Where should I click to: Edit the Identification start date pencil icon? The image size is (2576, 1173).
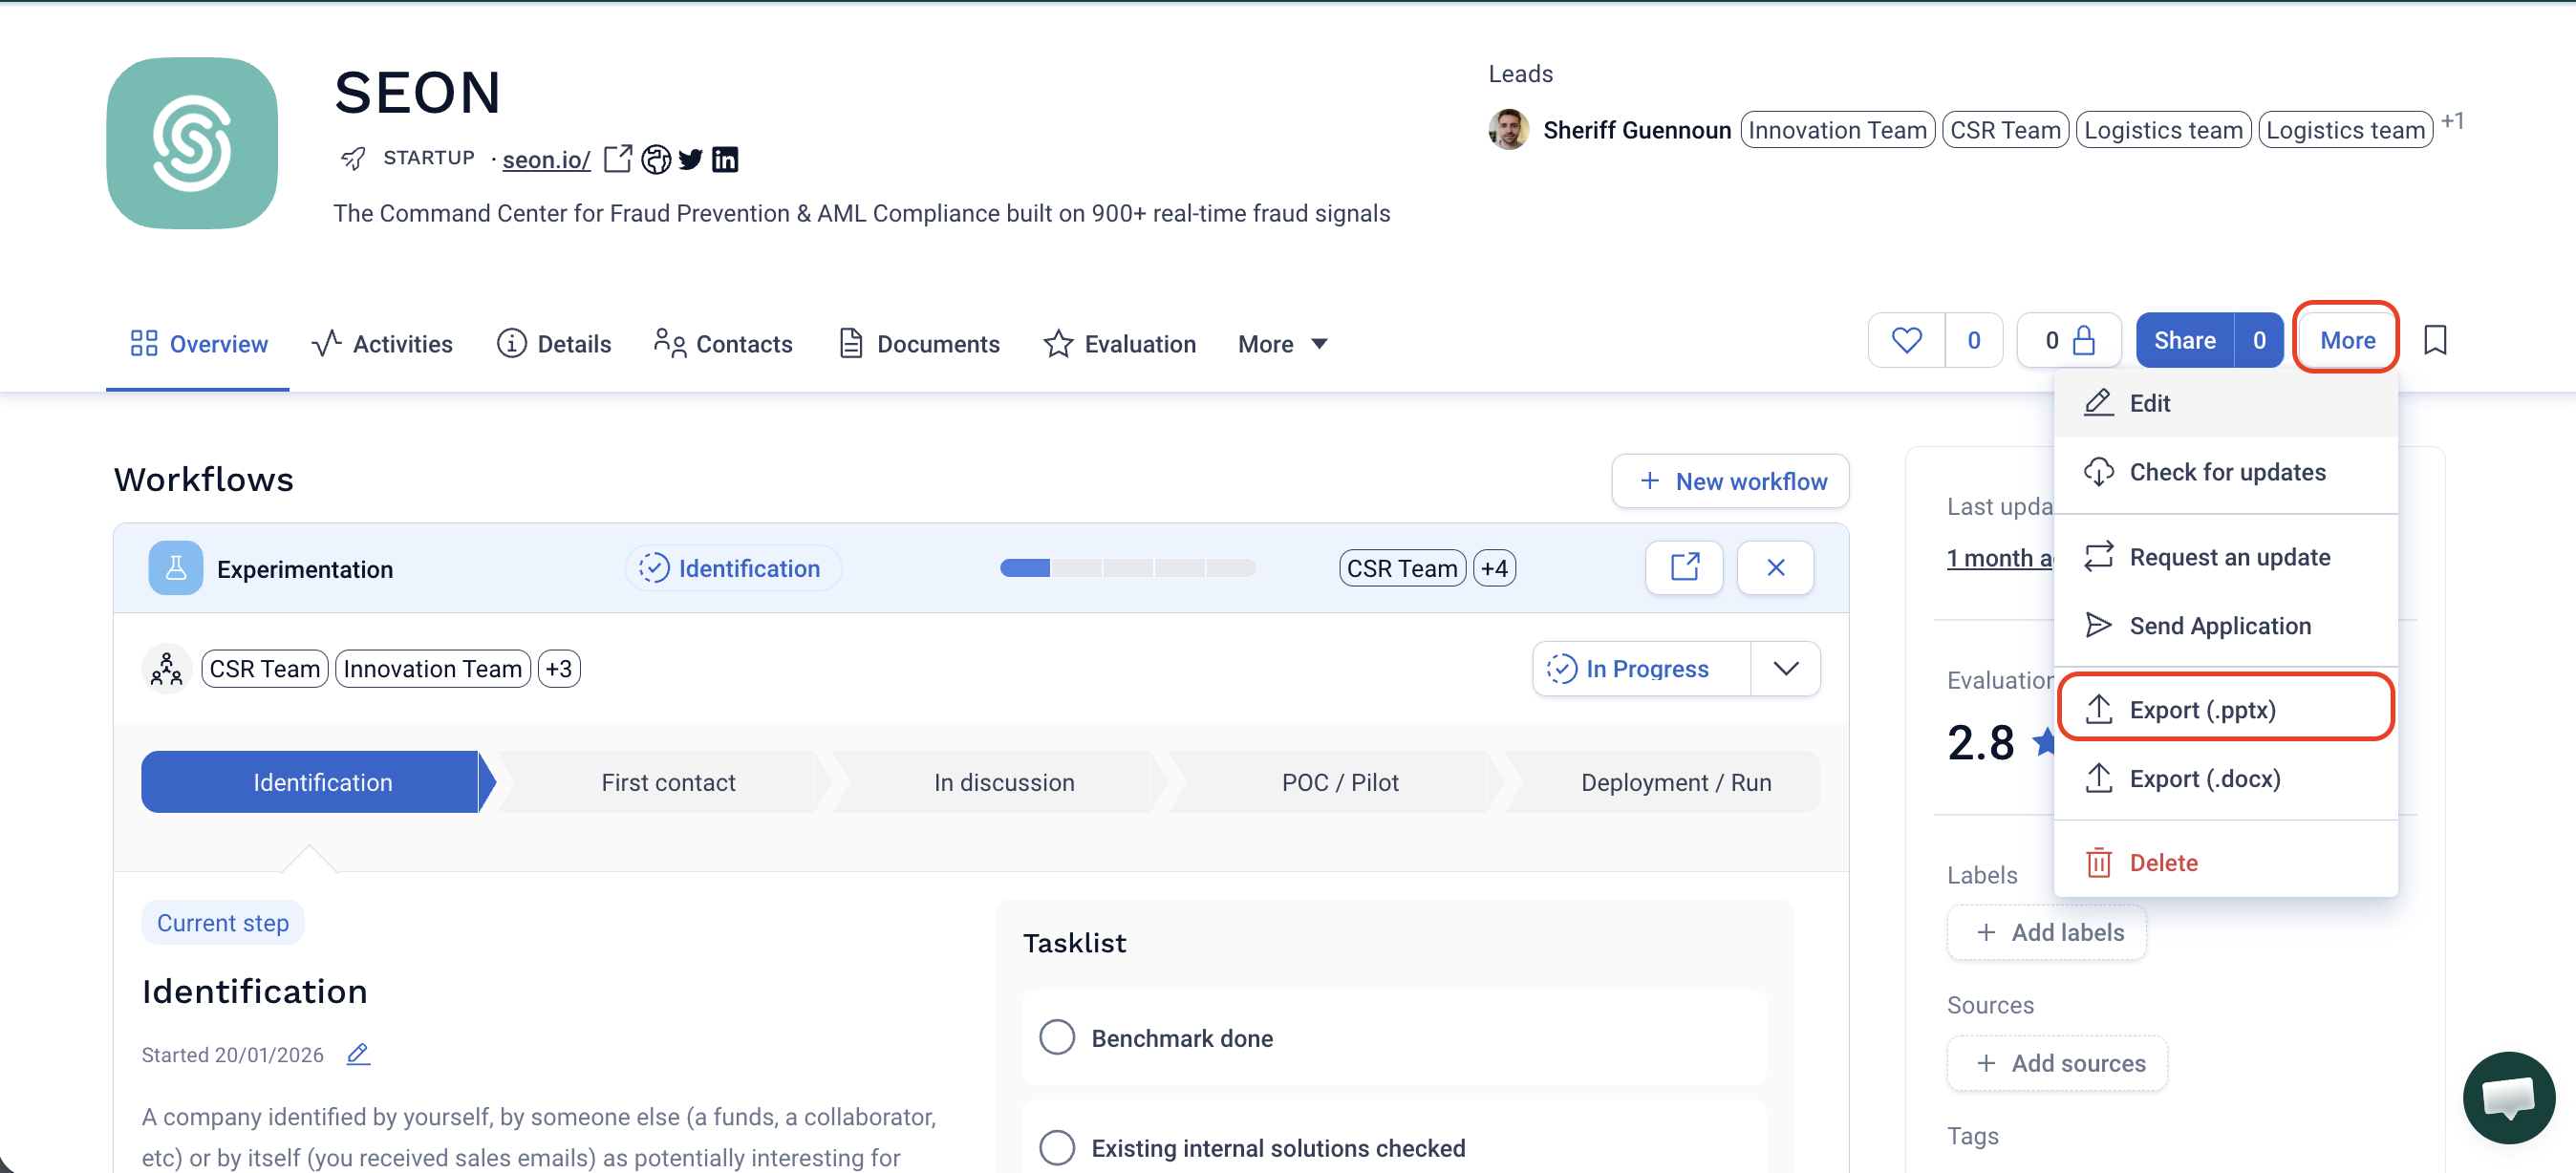358,1054
